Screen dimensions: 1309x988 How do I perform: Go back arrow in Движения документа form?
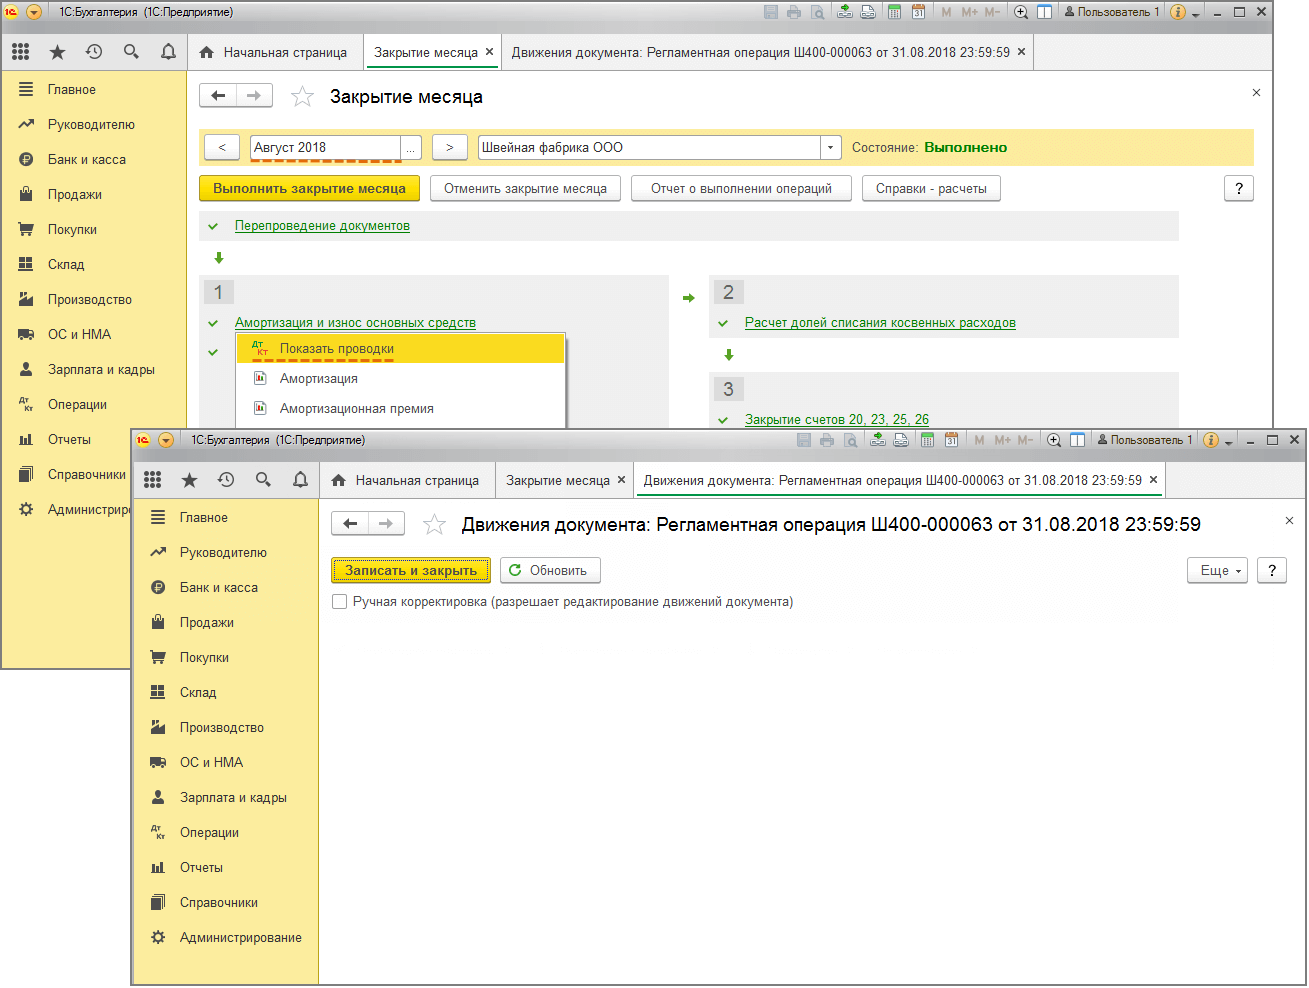(x=350, y=524)
